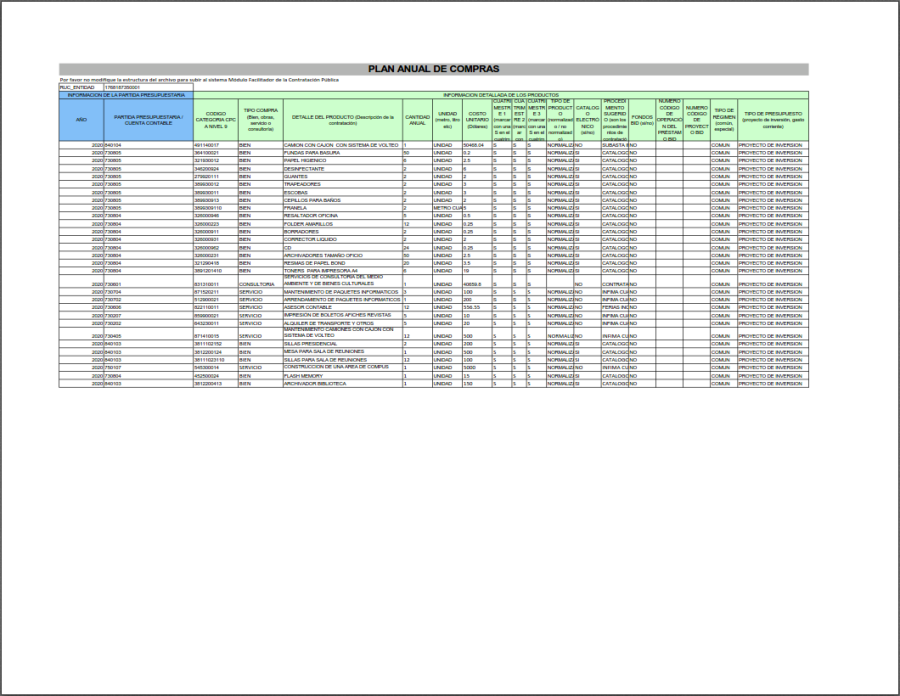
Task: Click 'ALQUILER DE TRANSPORTE Y OTROS' cell
Action: tap(343, 323)
